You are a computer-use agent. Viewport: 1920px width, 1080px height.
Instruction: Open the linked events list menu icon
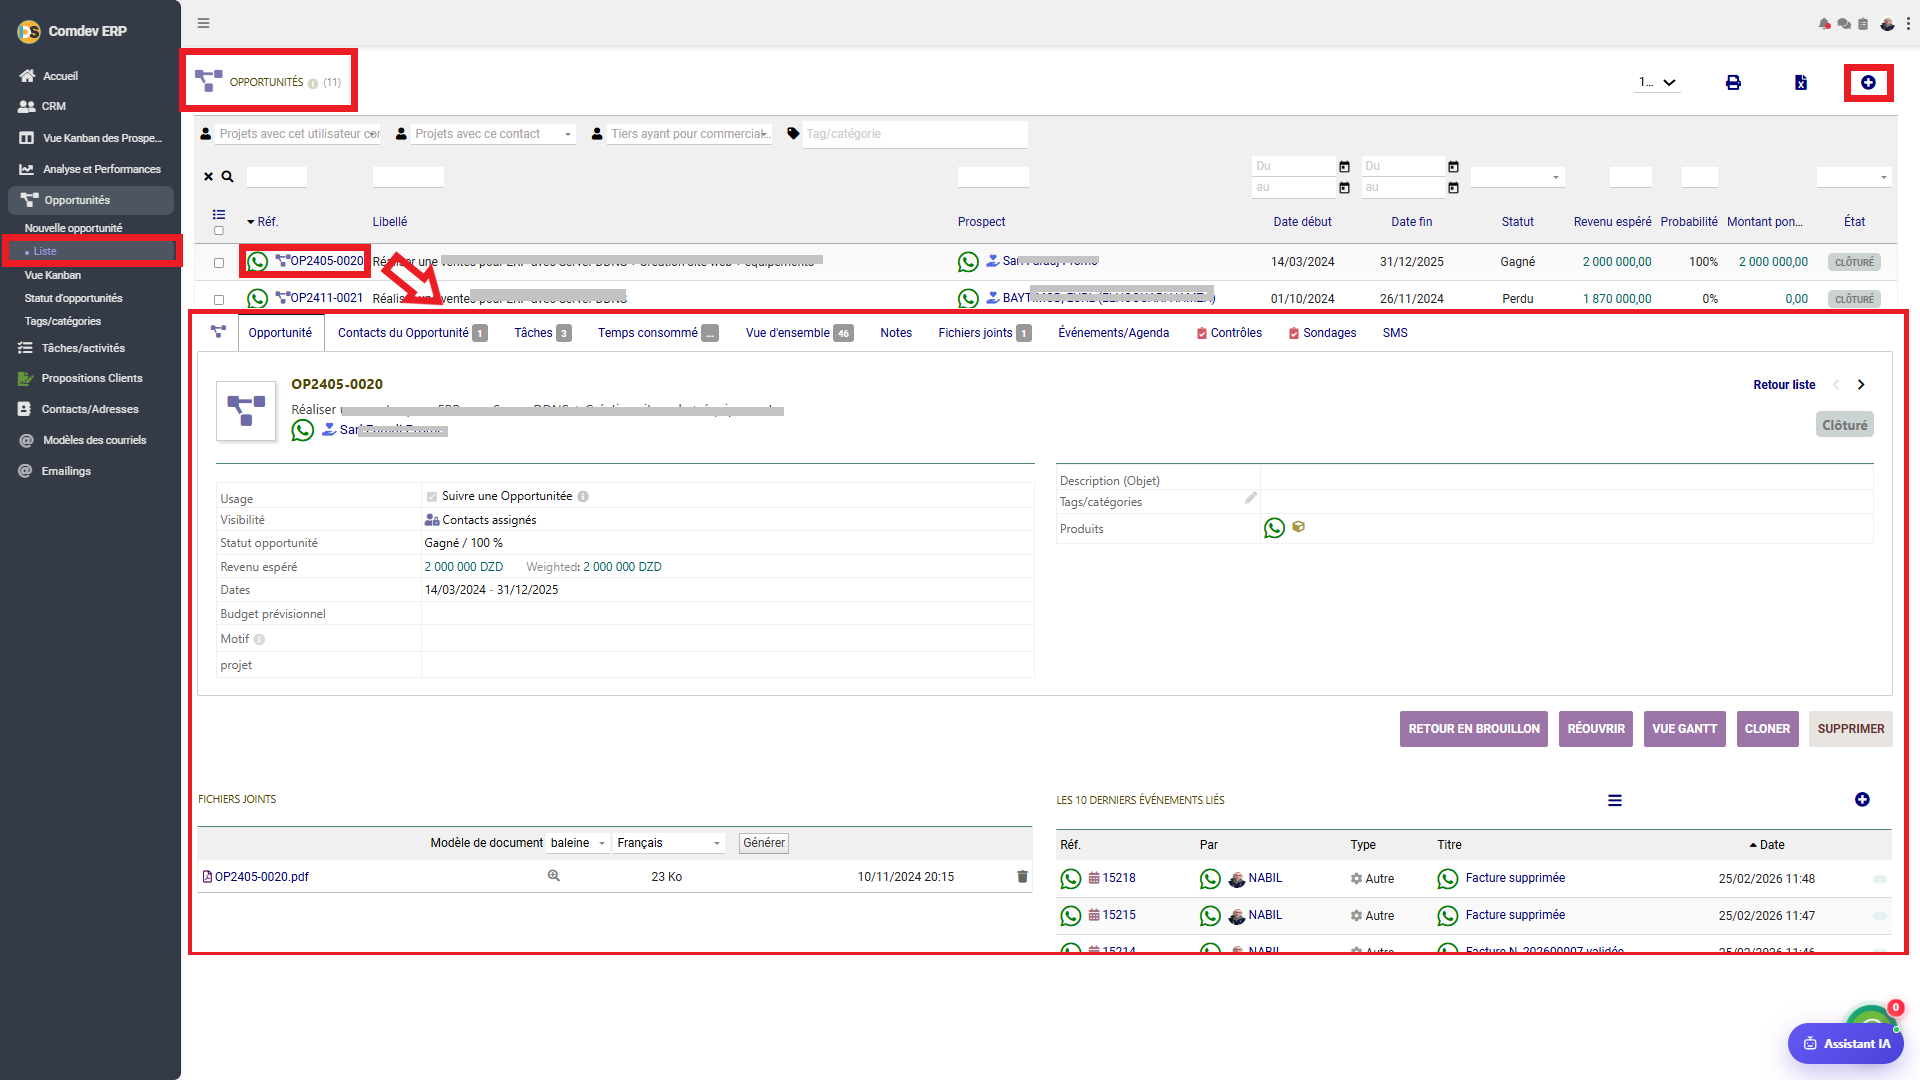click(1615, 801)
